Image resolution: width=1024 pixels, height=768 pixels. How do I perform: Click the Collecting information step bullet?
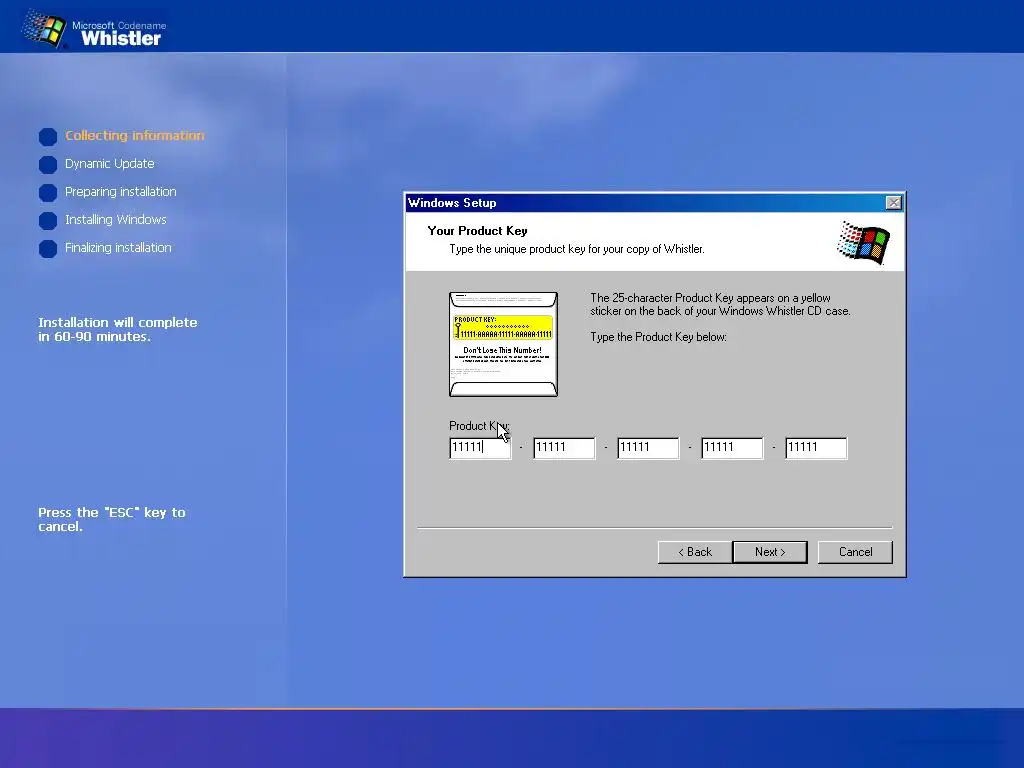coord(48,136)
